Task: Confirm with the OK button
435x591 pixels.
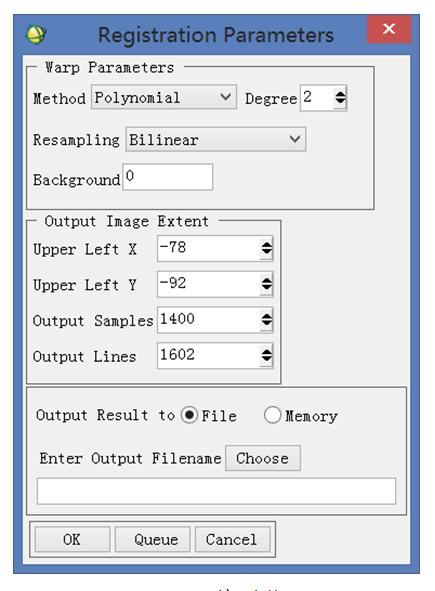Action: point(72,539)
